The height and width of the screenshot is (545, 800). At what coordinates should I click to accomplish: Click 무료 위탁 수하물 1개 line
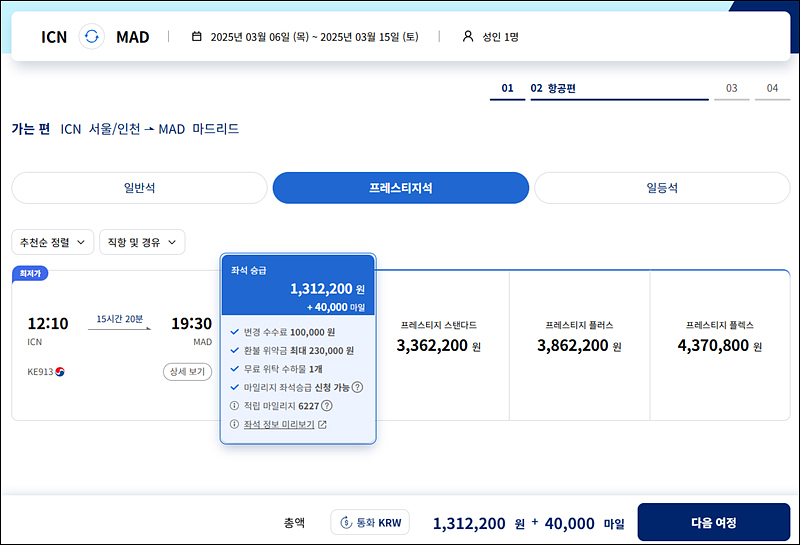[283, 369]
